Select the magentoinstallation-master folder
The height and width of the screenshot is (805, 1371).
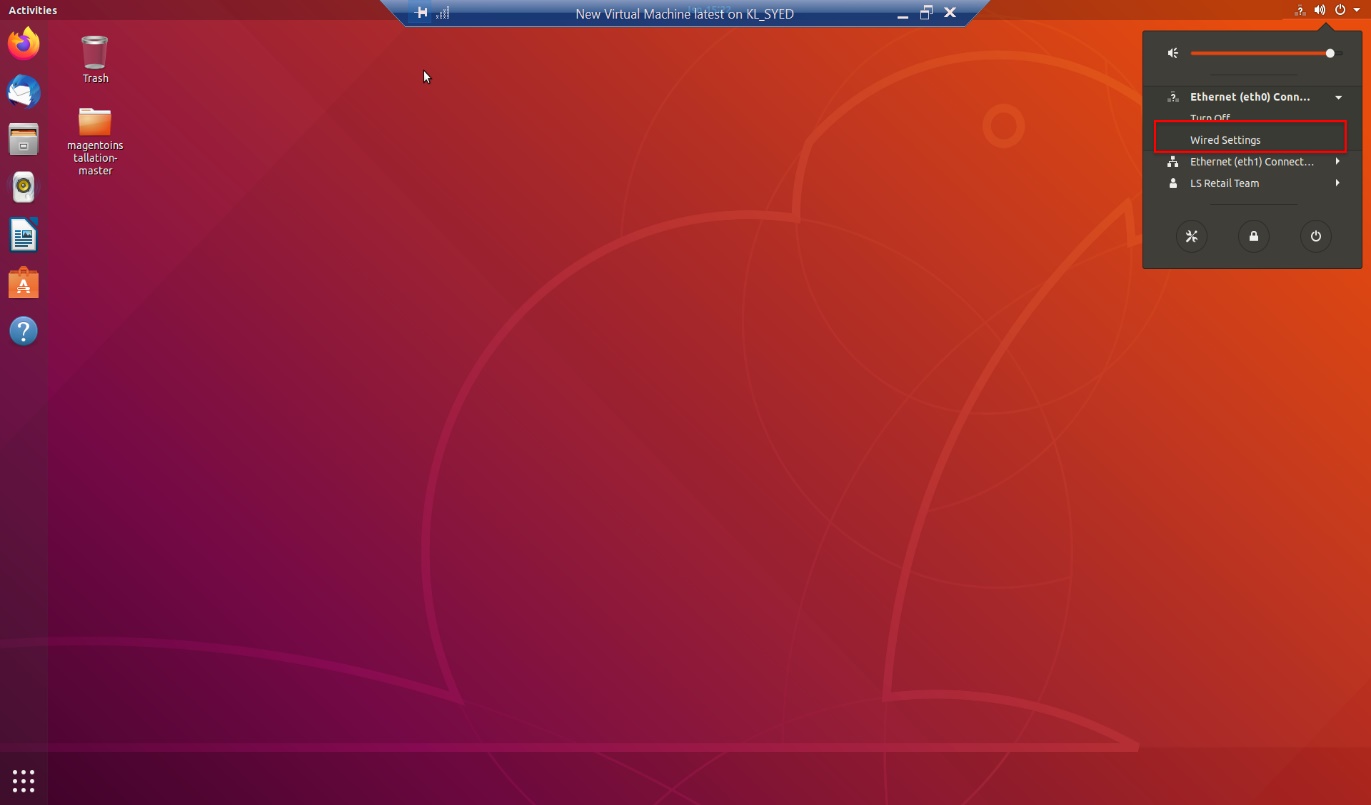[x=95, y=141]
